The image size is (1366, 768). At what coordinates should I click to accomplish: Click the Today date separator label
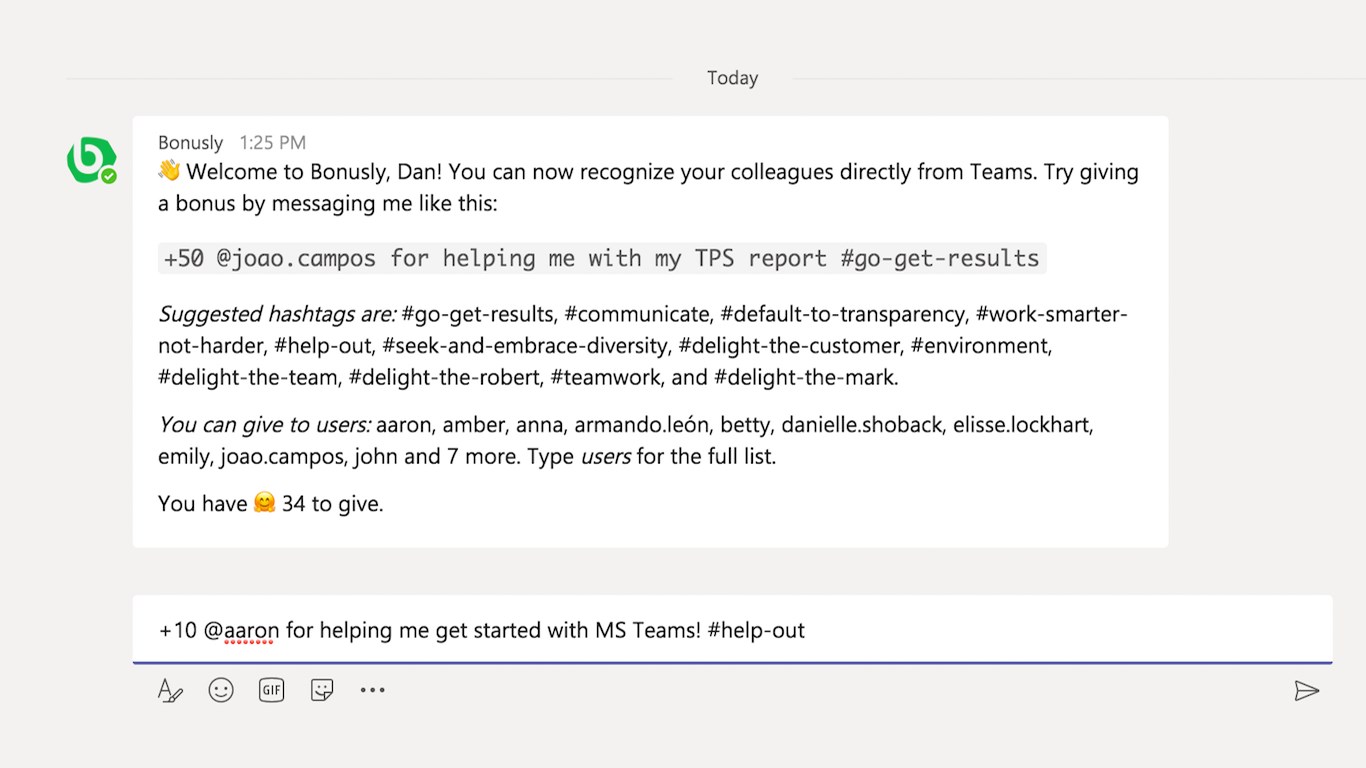(x=732, y=78)
